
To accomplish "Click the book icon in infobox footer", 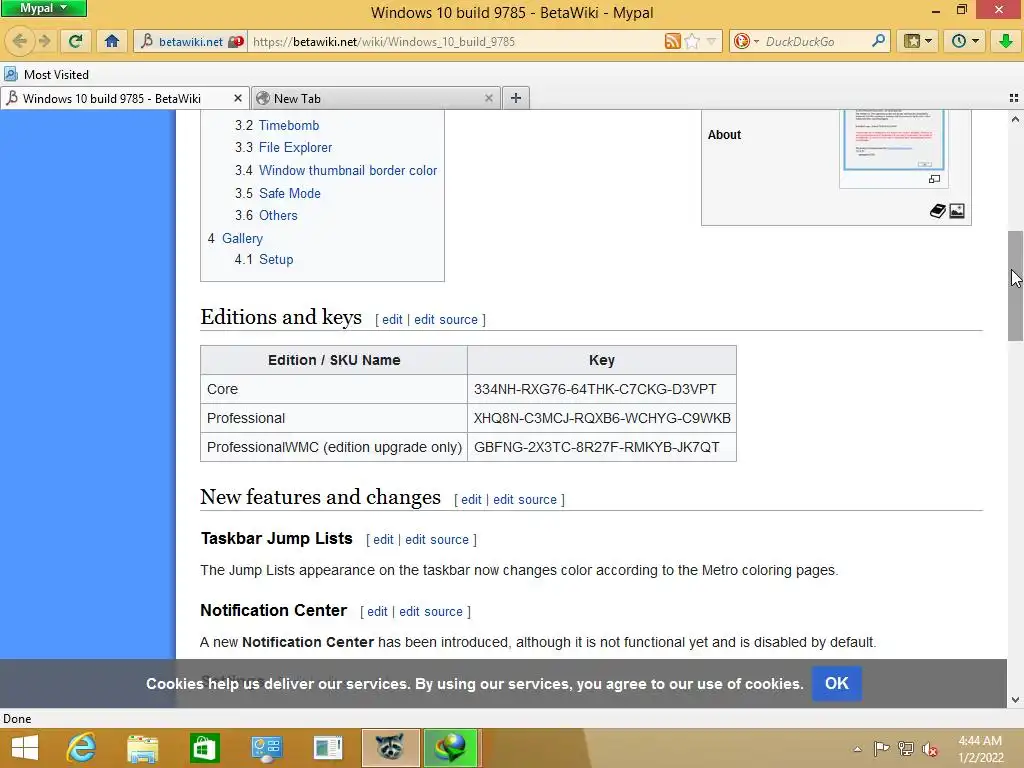I will tap(938, 211).
